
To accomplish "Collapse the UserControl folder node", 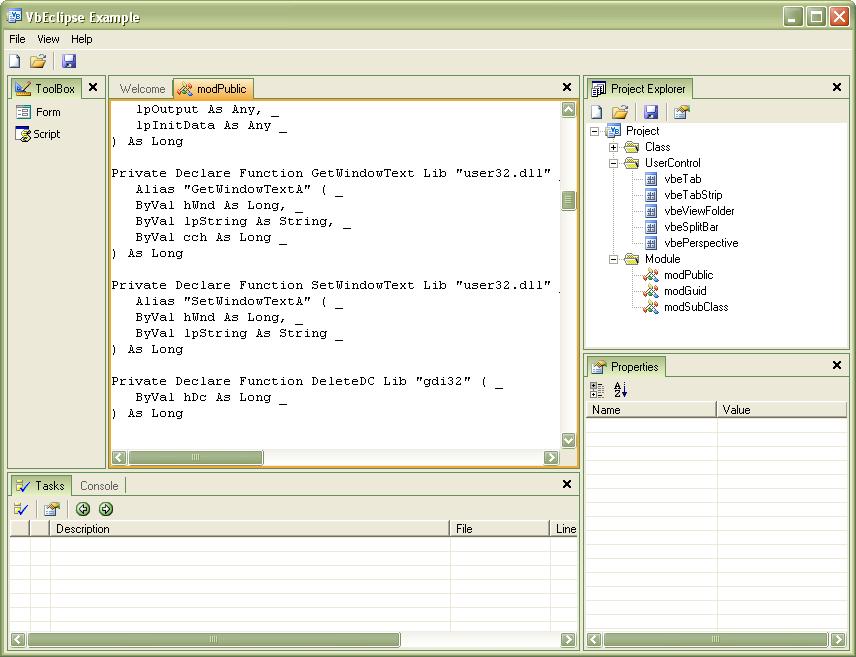I will pos(614,163).
